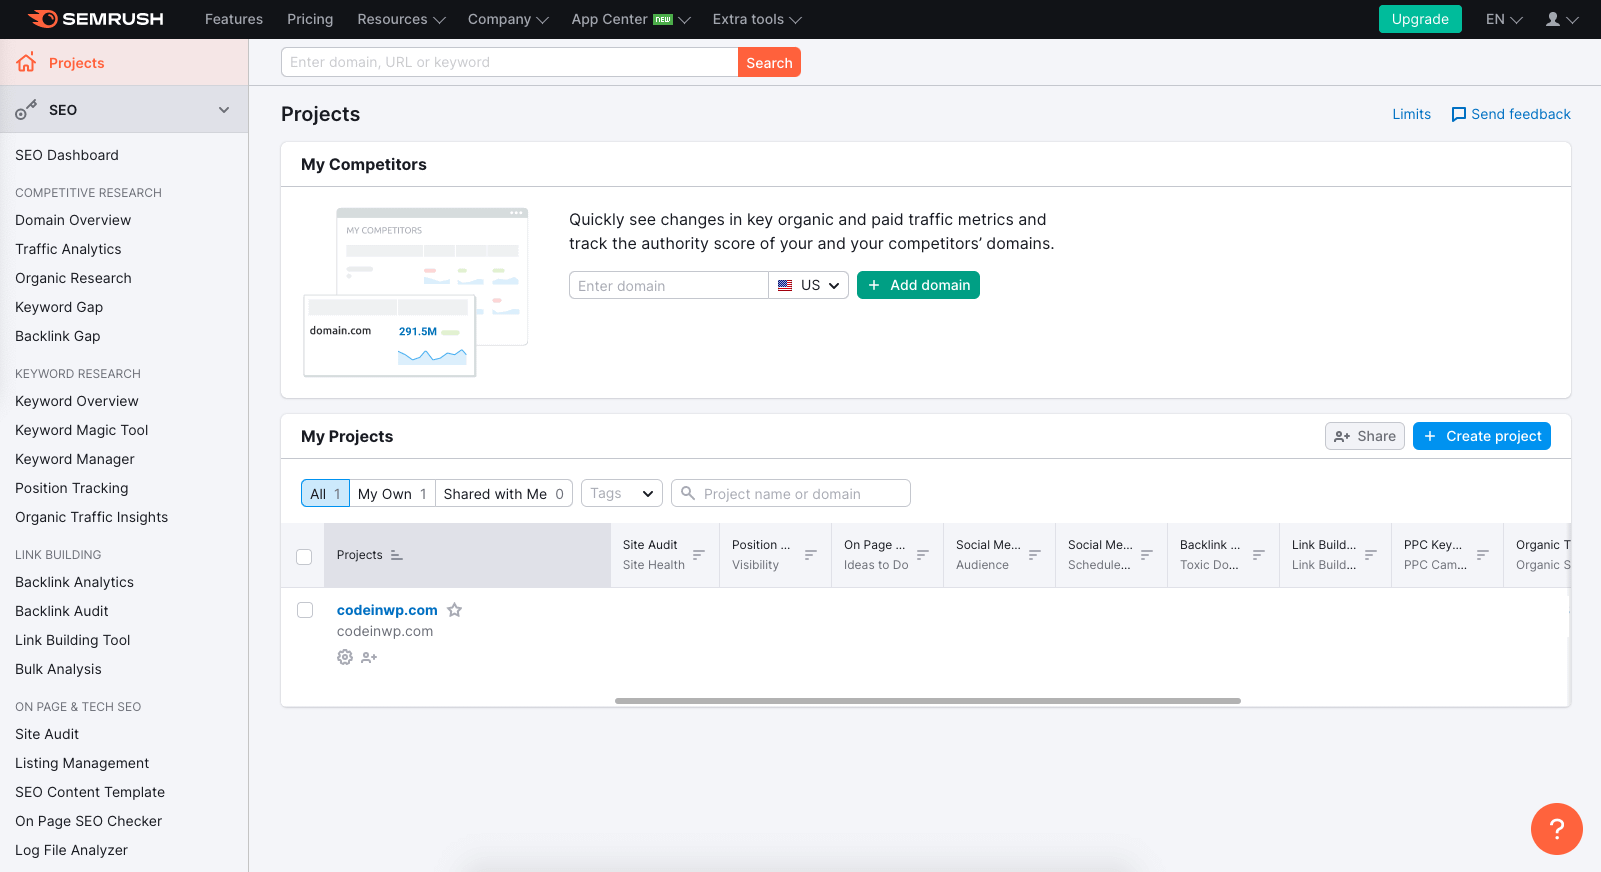Click PPC Keyword column sort icon
The height and width of the screenshot is (872, 1601).
coord(1483,554)
